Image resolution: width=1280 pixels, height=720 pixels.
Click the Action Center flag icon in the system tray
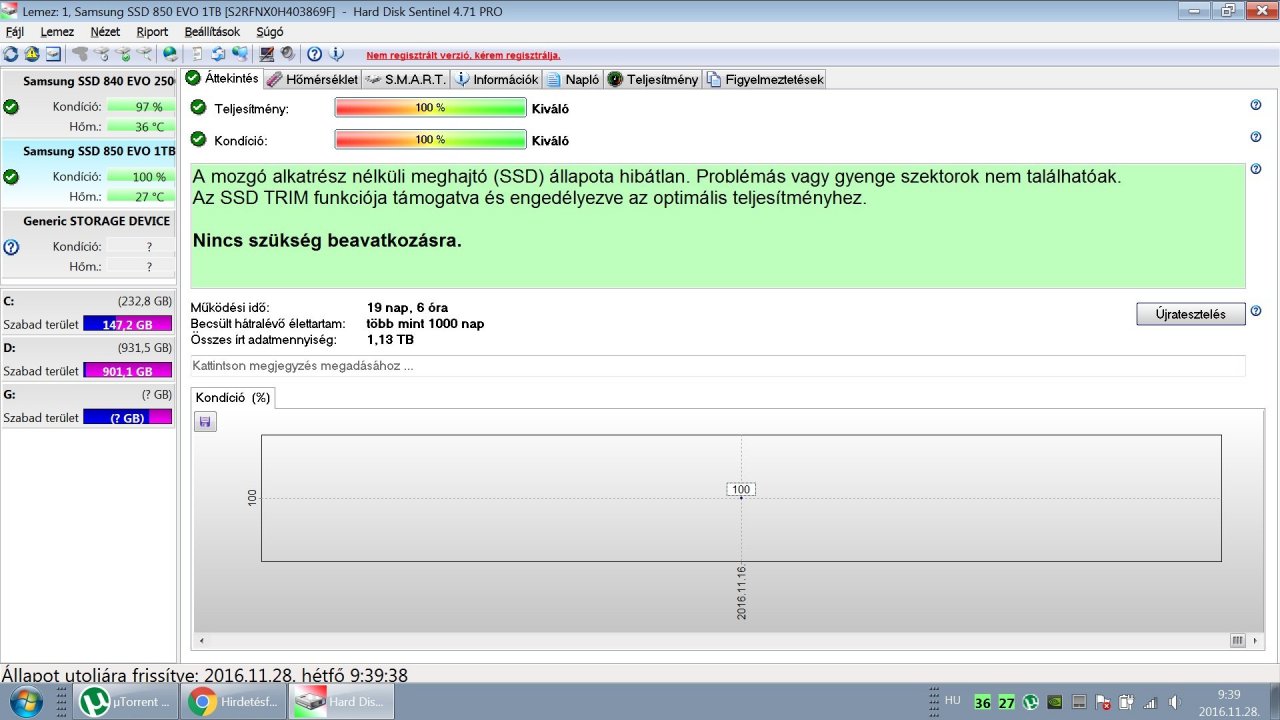pyautogui.click(x=1103, y=702)
